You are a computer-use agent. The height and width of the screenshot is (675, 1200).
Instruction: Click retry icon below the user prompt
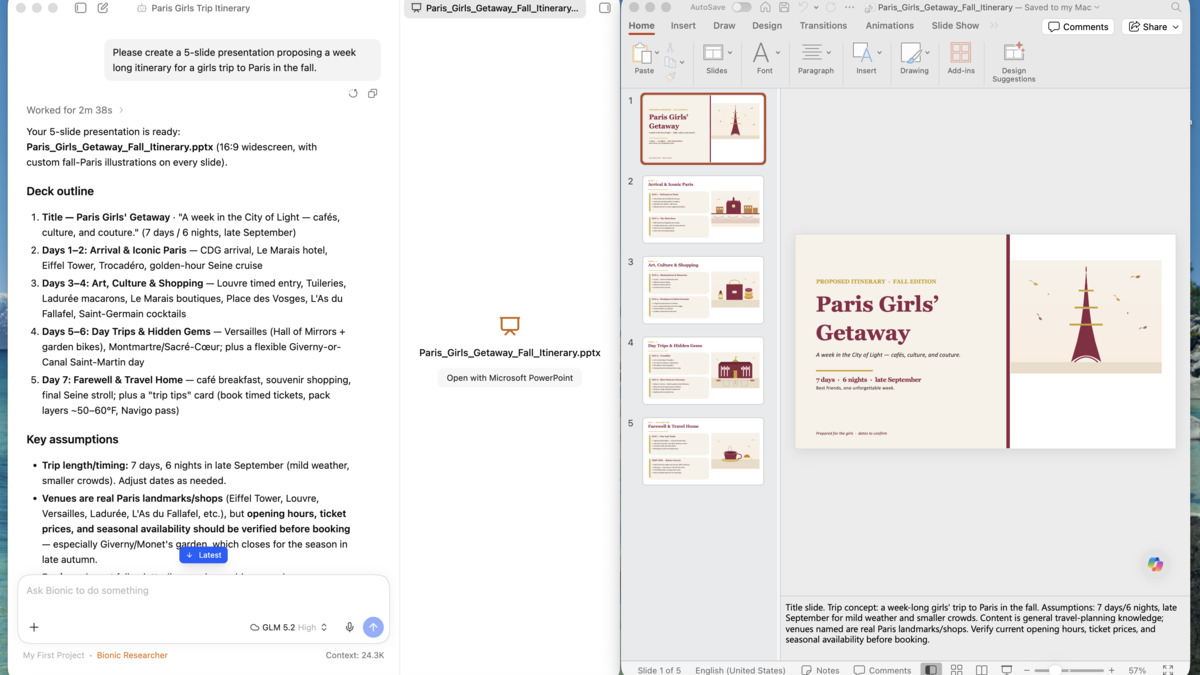coord(353,93)
